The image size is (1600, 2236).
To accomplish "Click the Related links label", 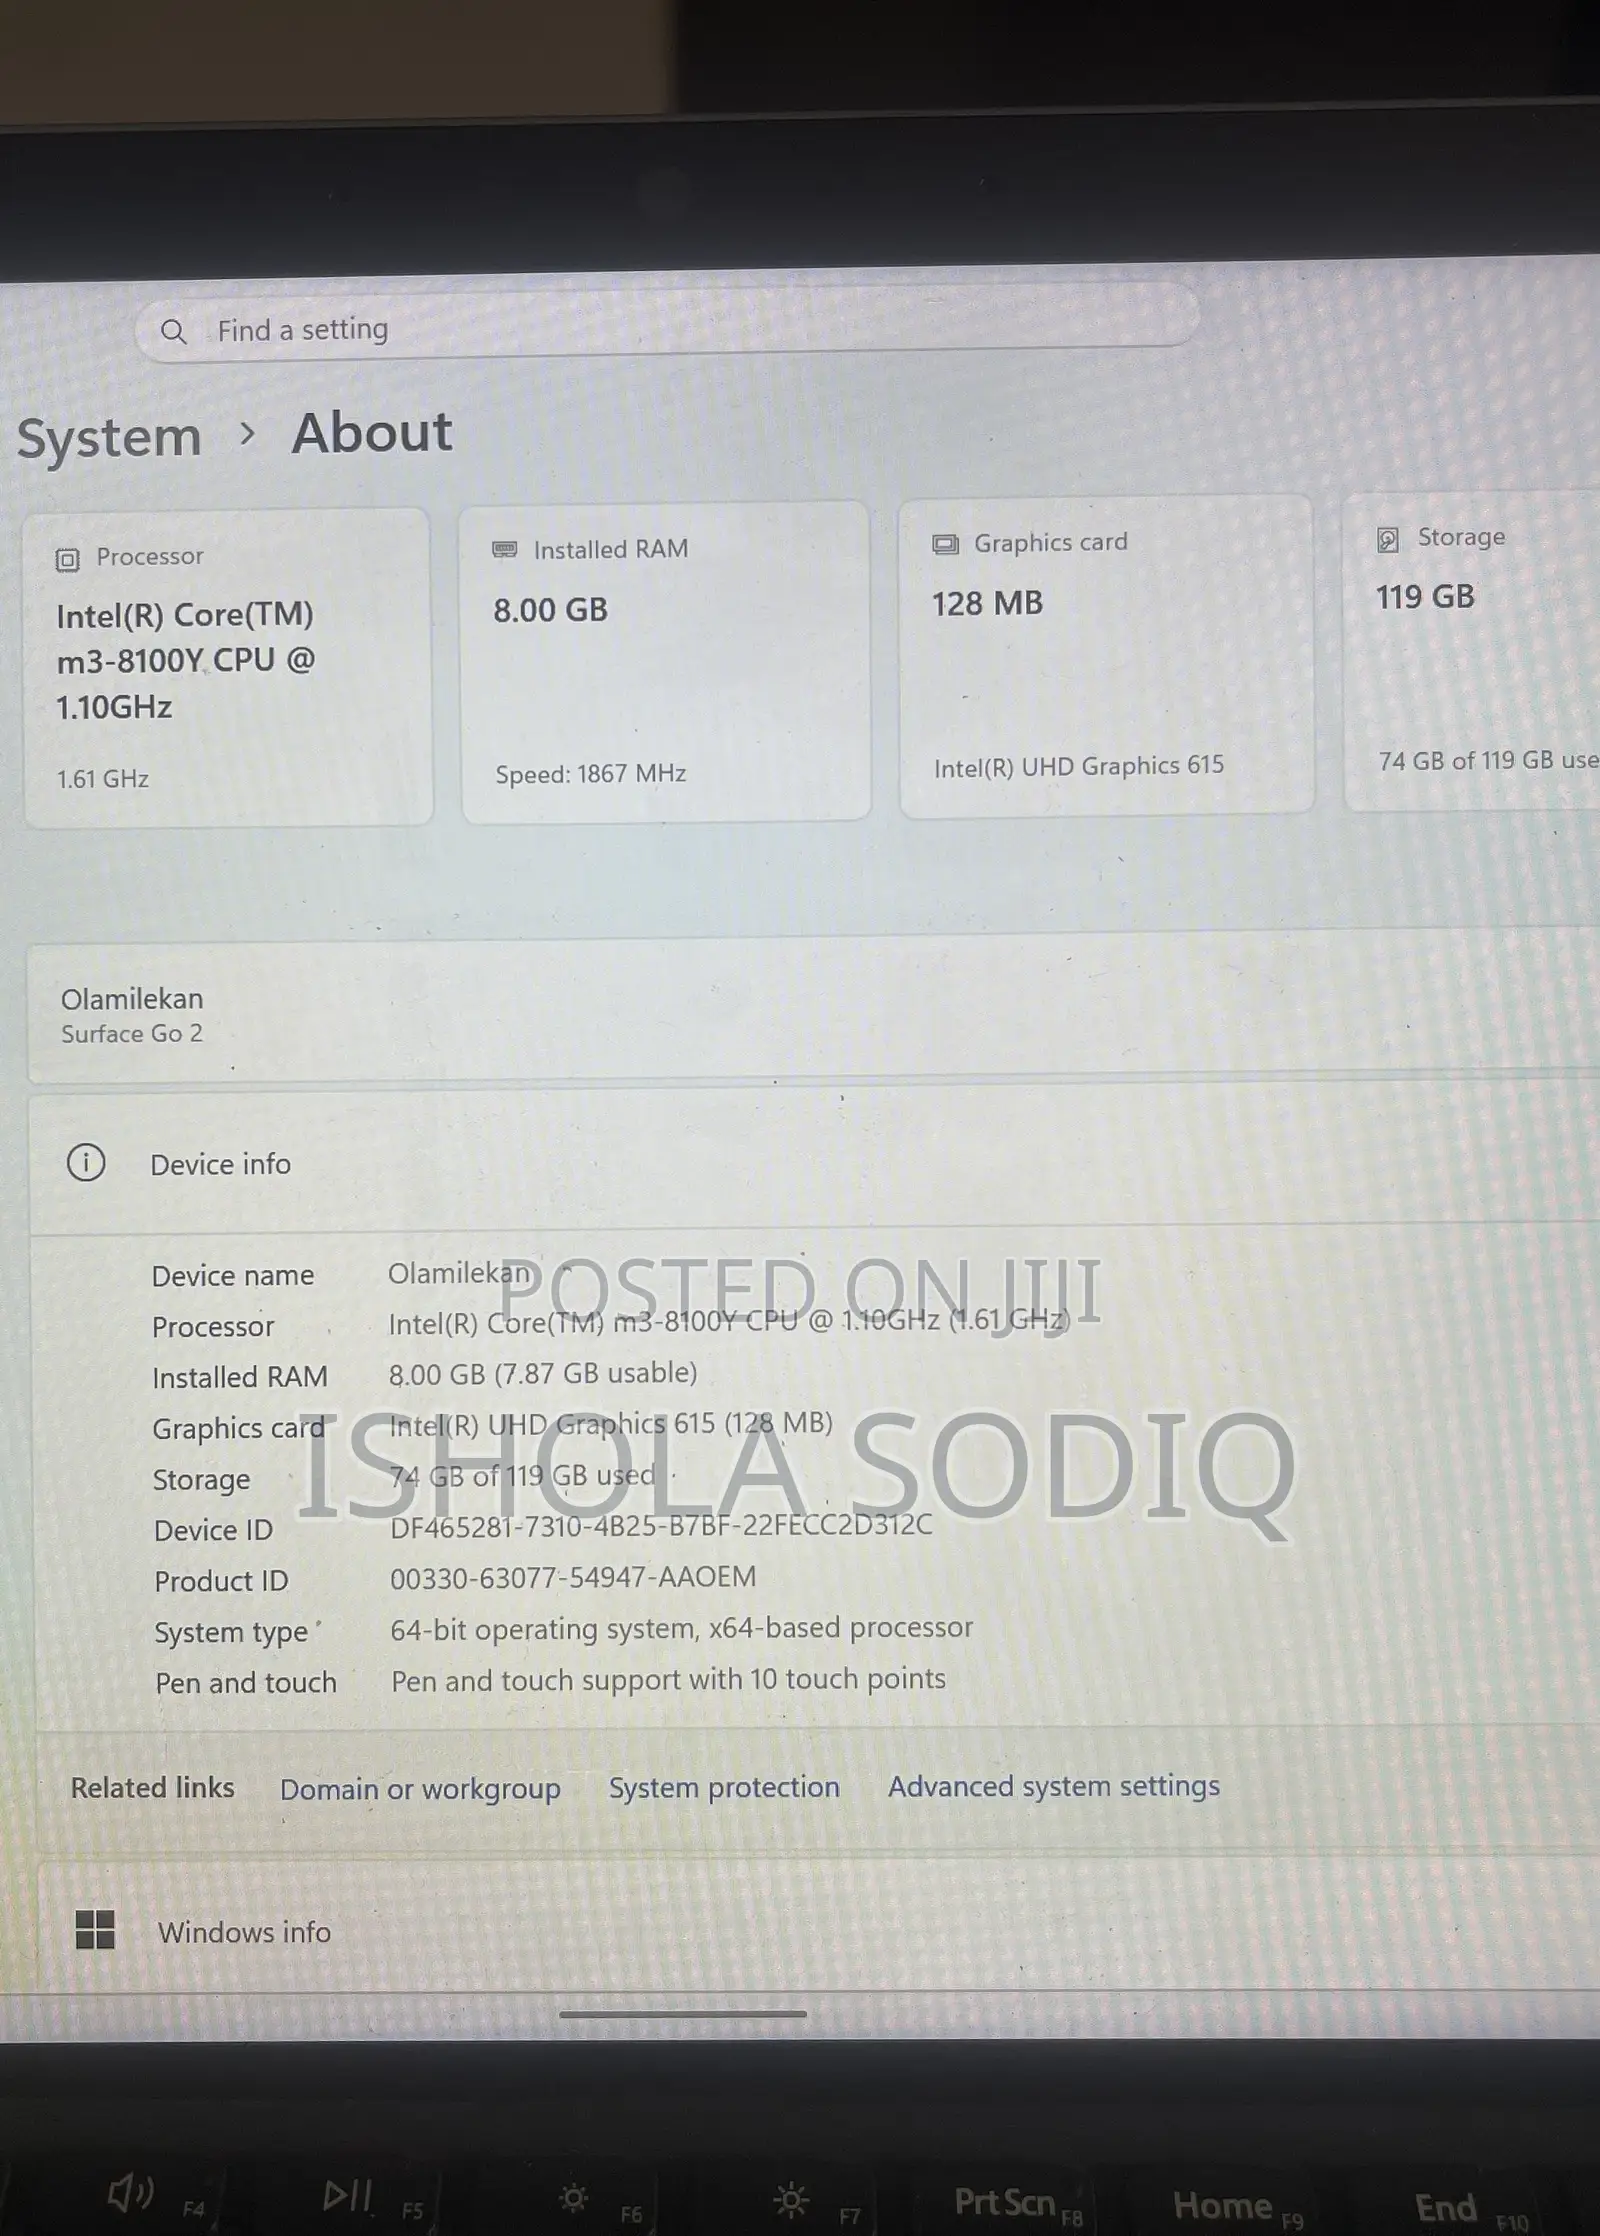I will (x=152, y=1788).
